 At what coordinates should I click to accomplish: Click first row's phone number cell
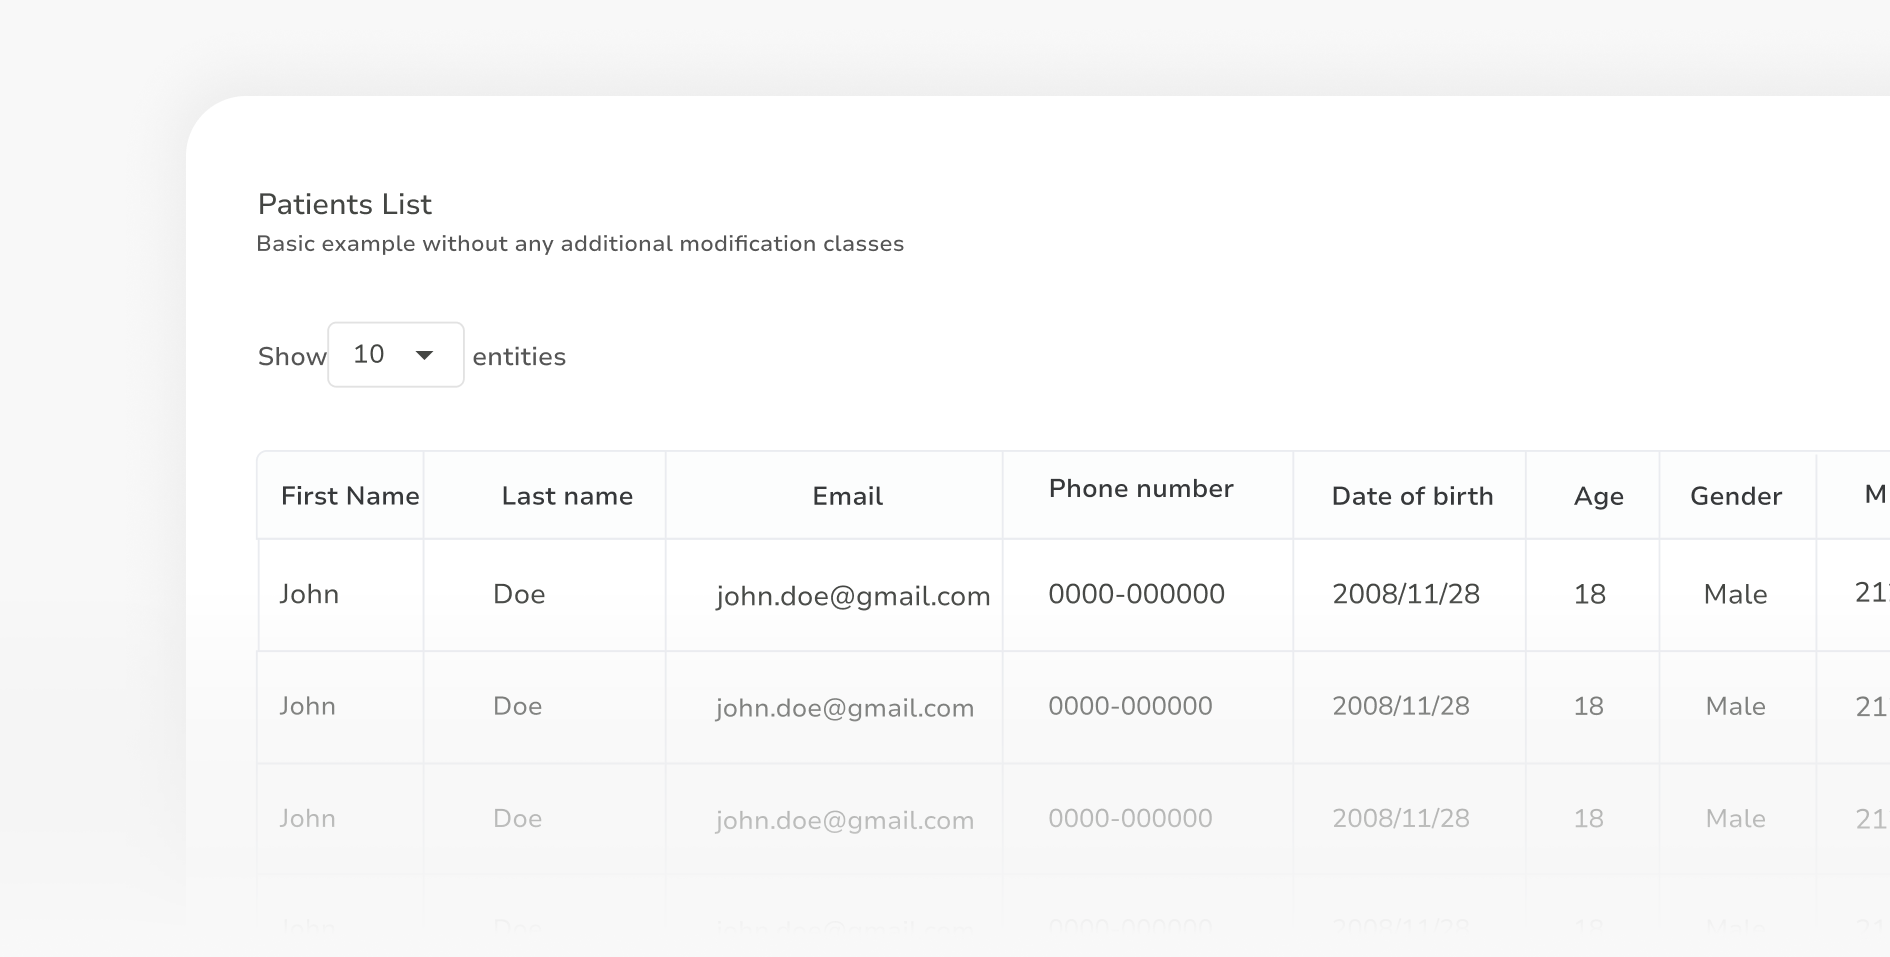[1136, 594]
